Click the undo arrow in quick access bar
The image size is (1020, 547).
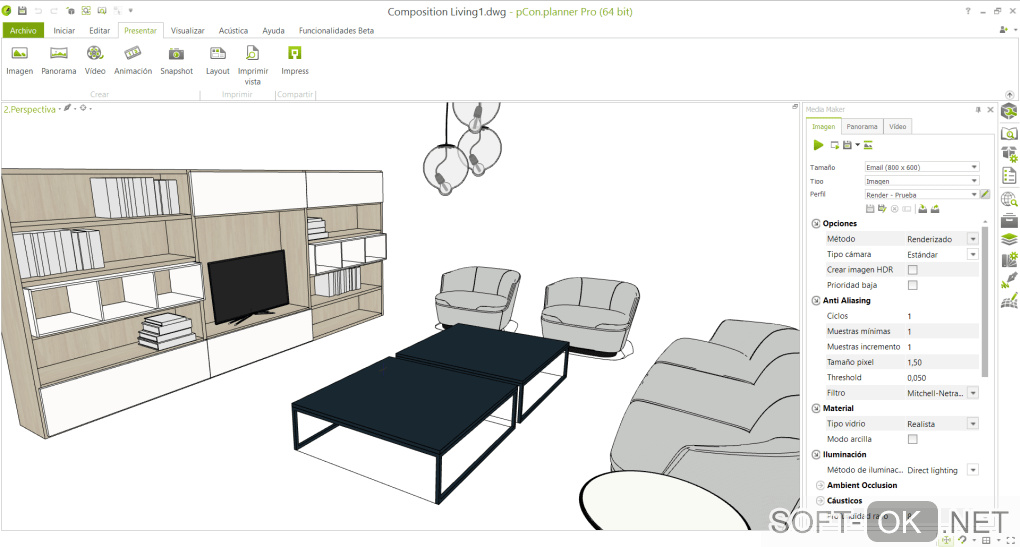38,11
